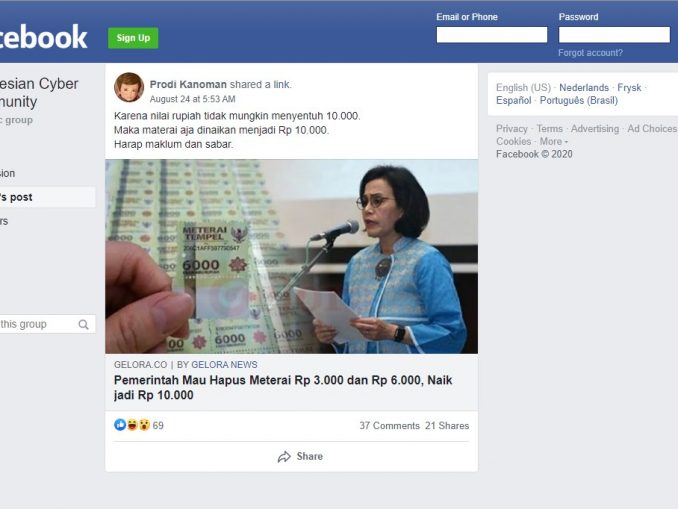Viewport: 678px width, 509px height.
Task: Click the Like reaction icon
Action: (x=120, y=425)
